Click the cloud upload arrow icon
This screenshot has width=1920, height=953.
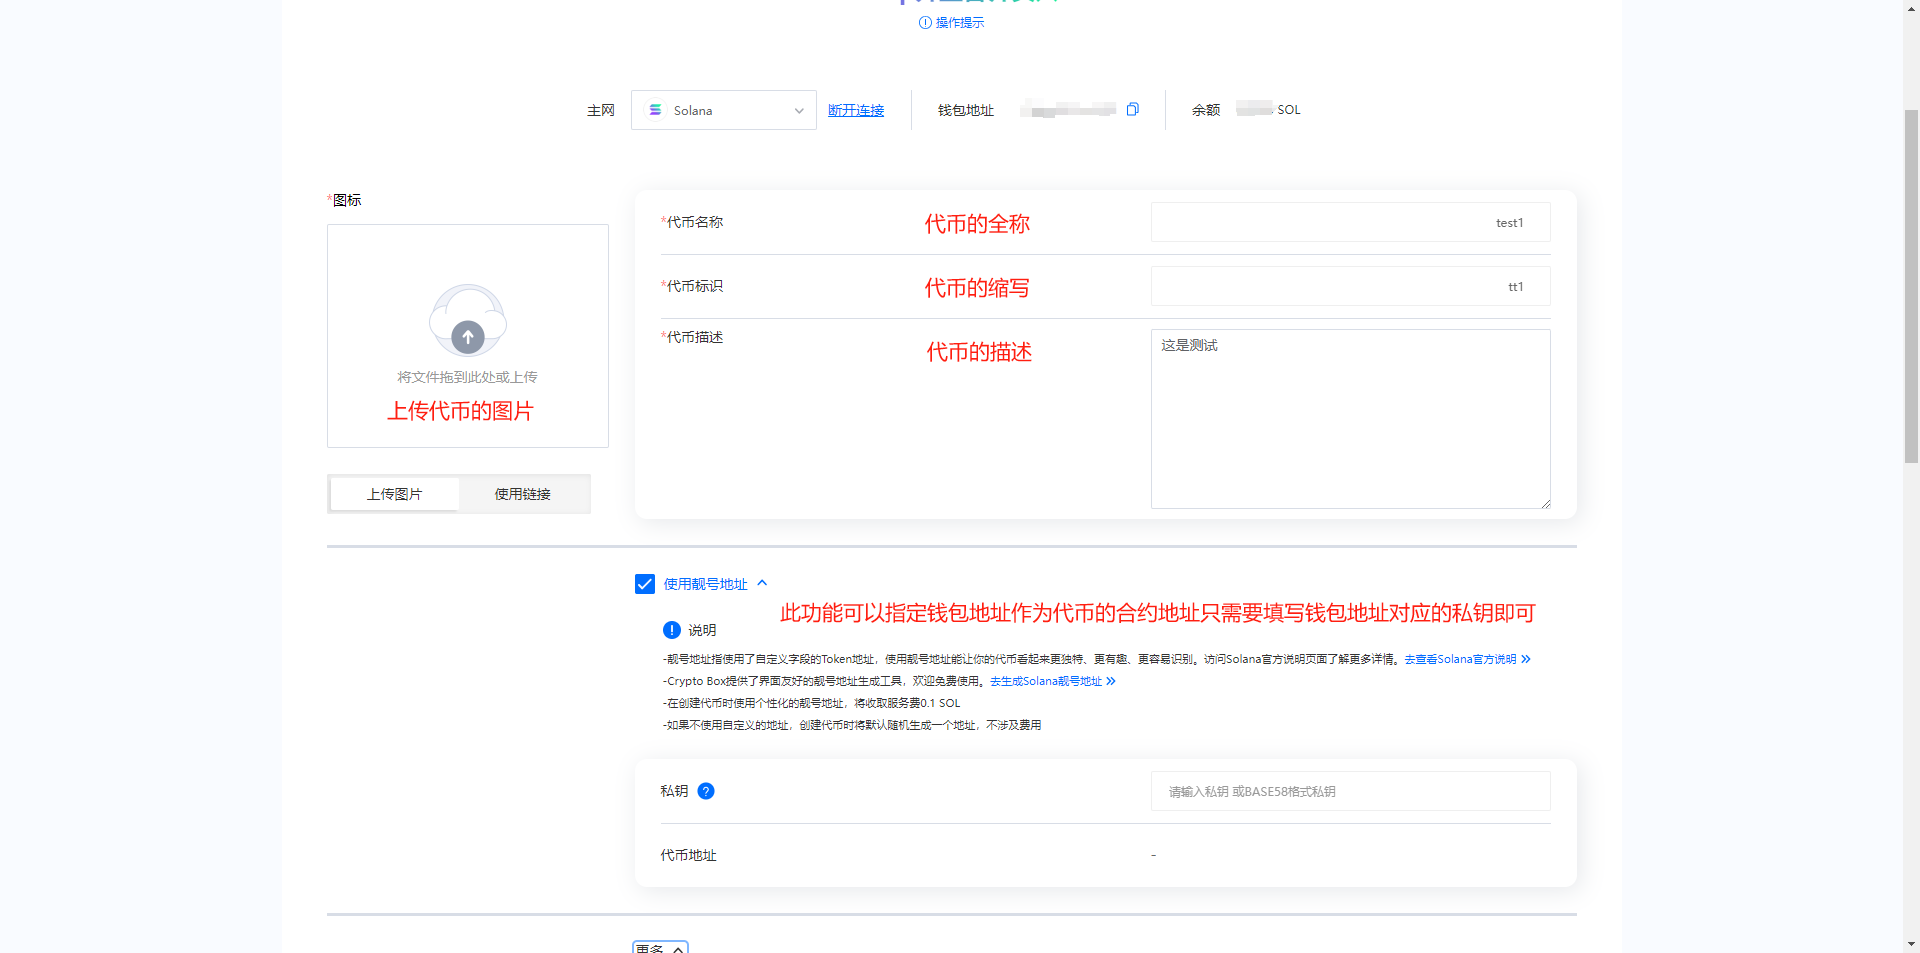[468, 337]
